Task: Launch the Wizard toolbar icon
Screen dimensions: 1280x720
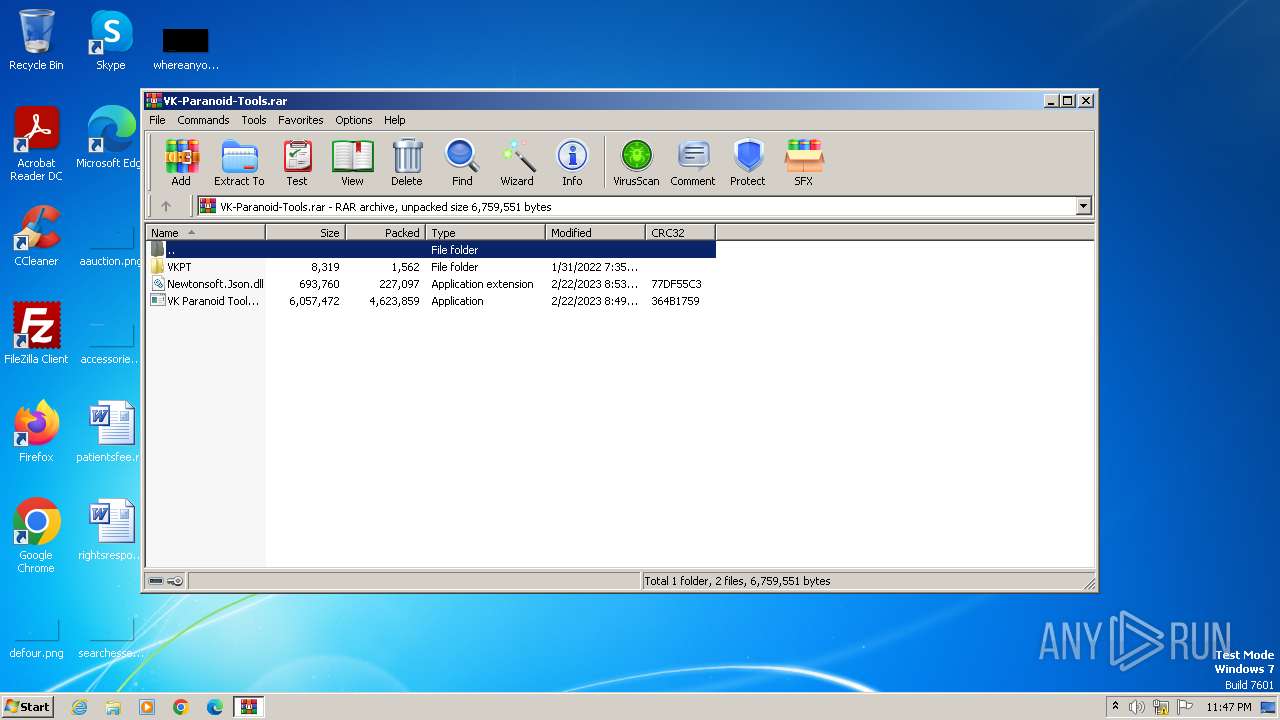Action: (517, 163)
